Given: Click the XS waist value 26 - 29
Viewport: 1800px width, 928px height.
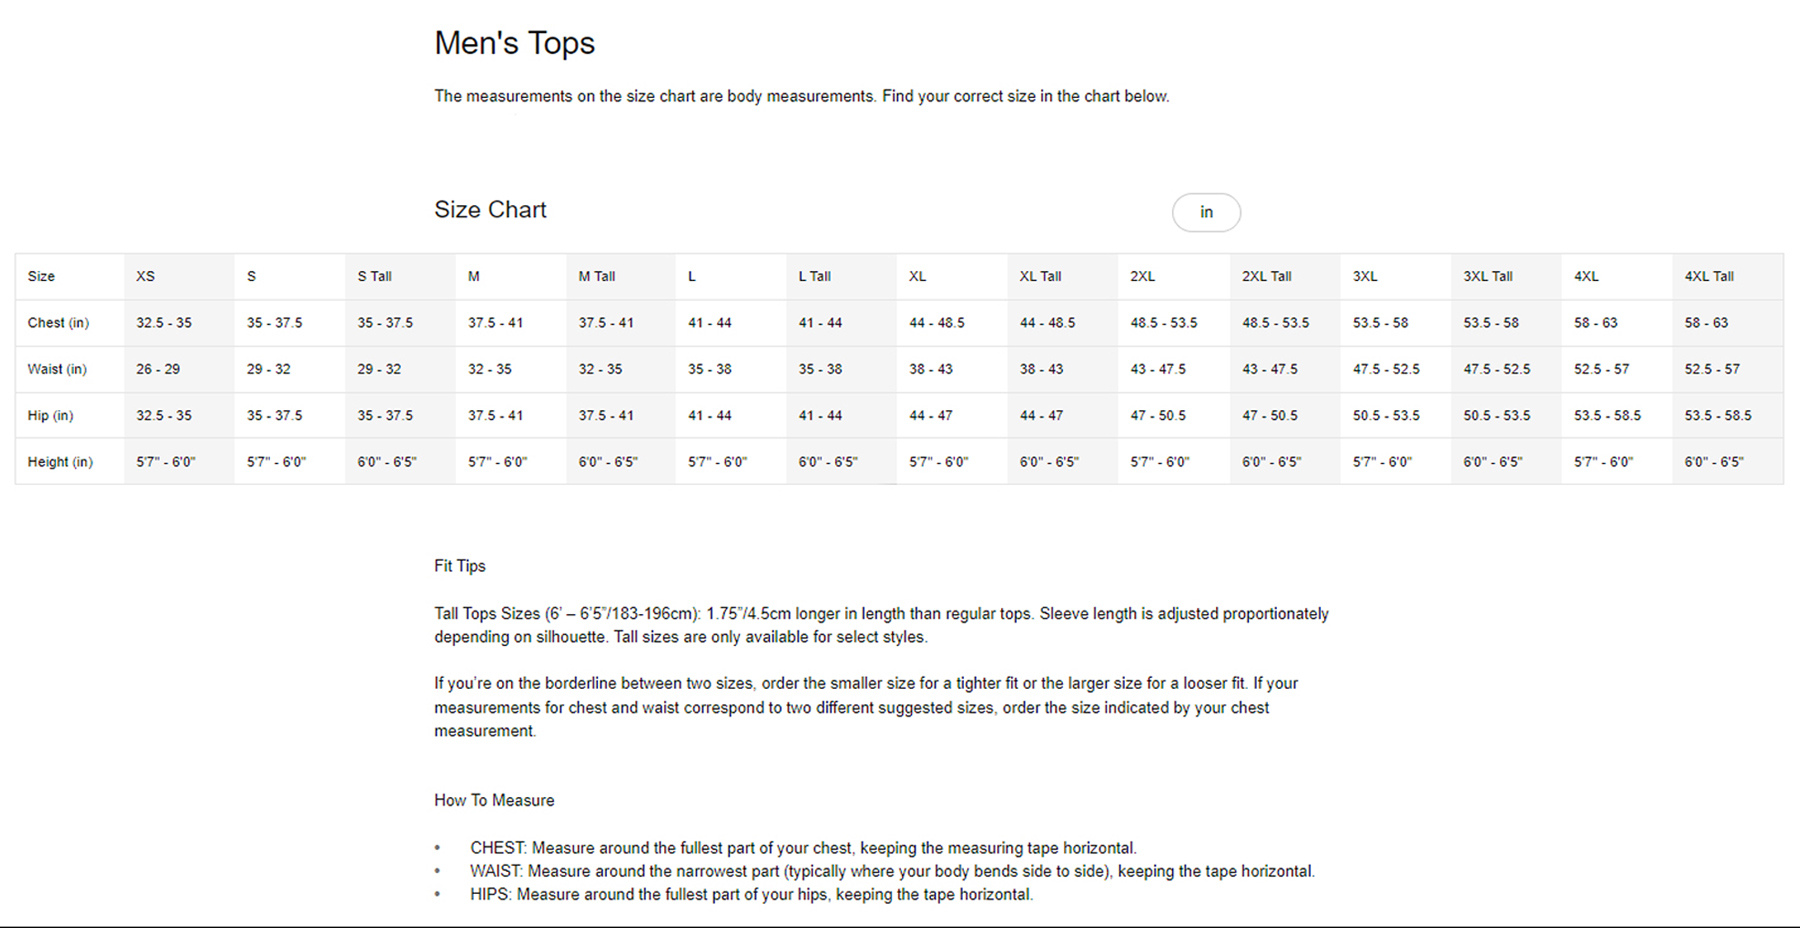Looking at the screenshot, I should [x=158, y=369].
